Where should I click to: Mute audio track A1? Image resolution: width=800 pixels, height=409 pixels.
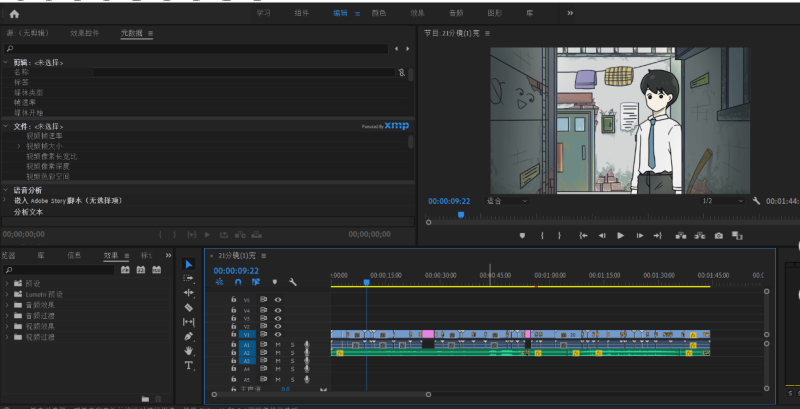[x=278, y=345]
